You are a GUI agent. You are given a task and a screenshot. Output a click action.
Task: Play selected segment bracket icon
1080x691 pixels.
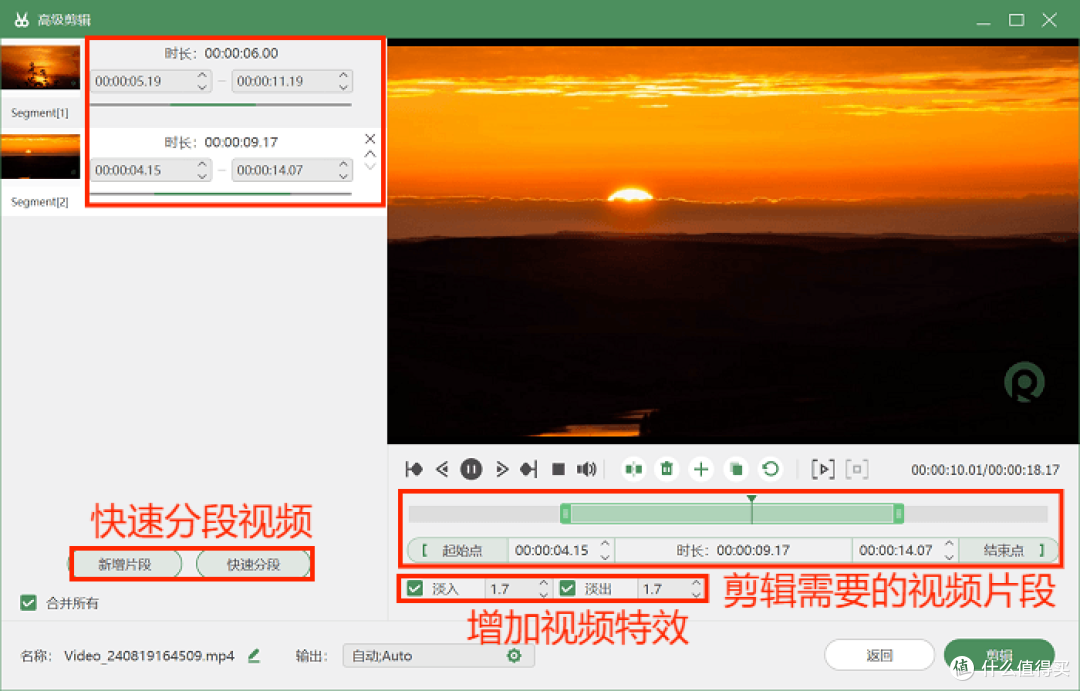coord(823,469)
